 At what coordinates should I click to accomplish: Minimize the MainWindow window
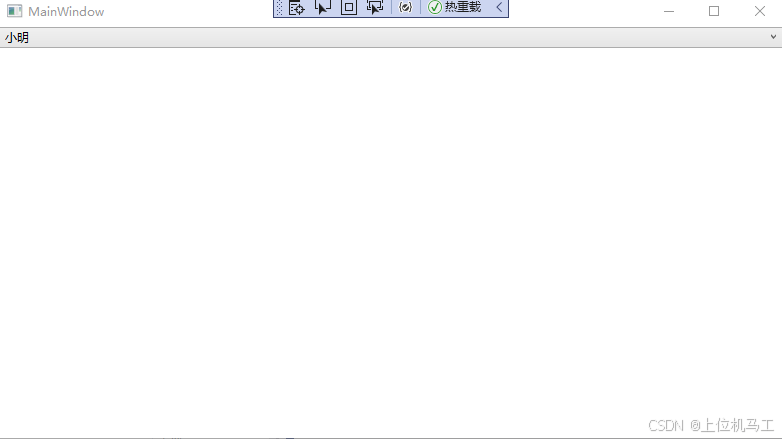(669, 11)
